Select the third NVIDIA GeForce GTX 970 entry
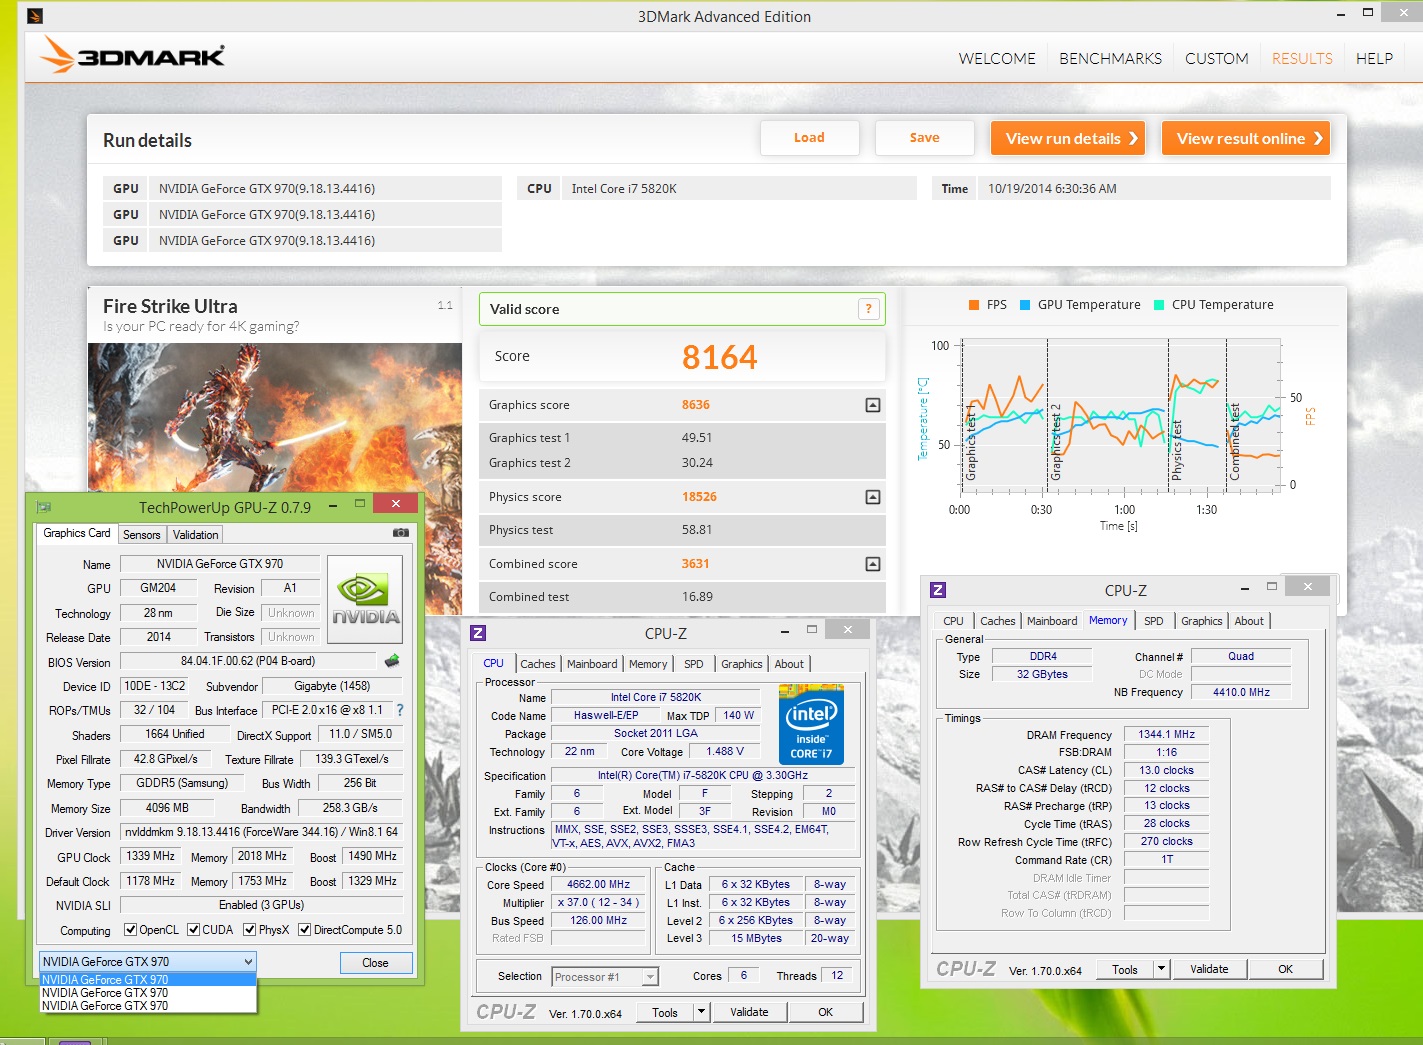 coord(148,1006)
